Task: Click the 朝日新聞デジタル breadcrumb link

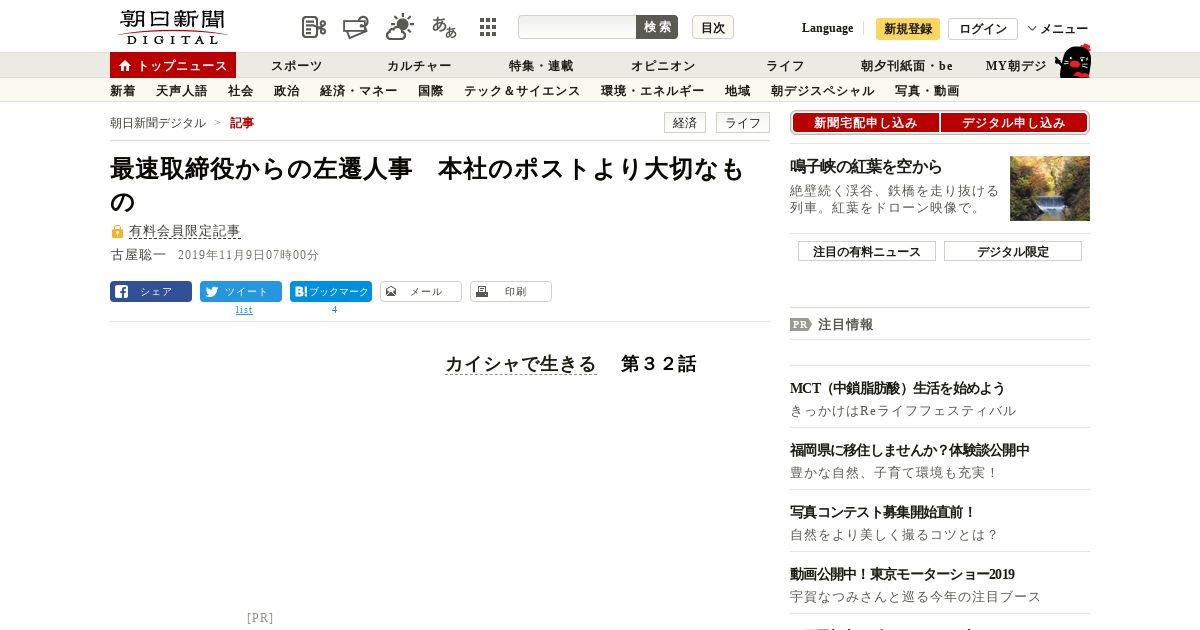Action: pos(158,123)
